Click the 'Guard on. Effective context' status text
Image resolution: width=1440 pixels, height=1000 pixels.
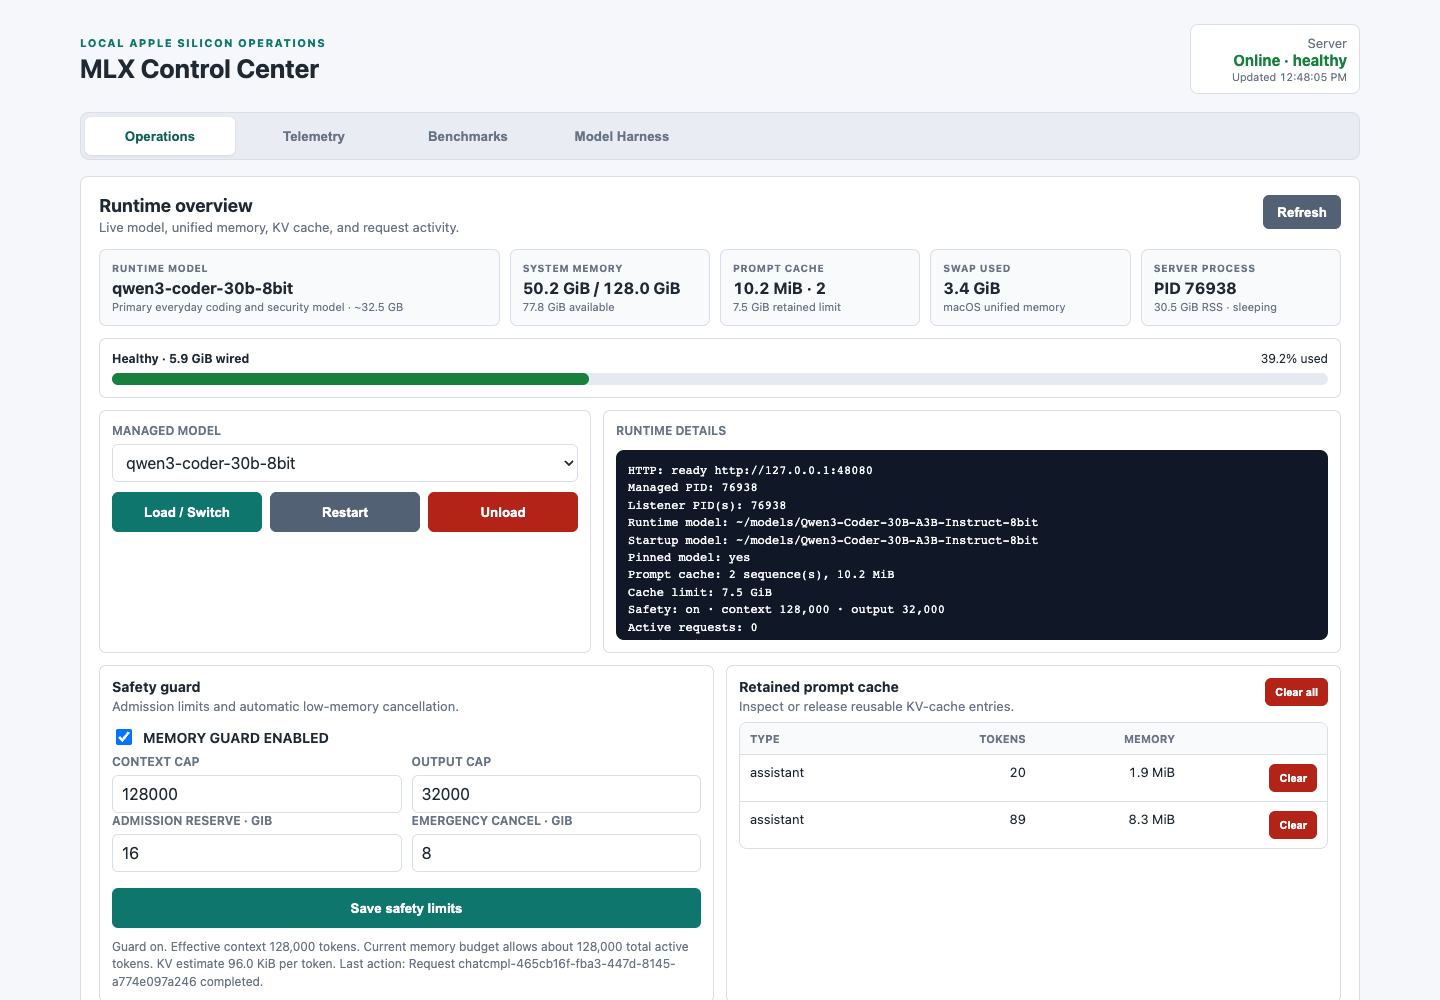(x=400, y=964)
